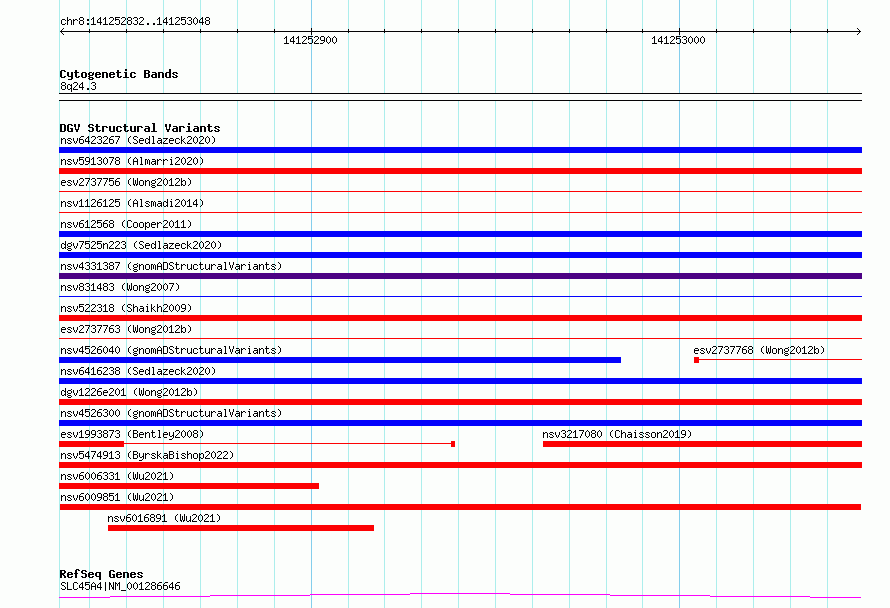This screenshot has height=608, width=890.
Task: Click the blue bar of dgv7525n223
Action: pyautogui.click(x=460, y=255)
